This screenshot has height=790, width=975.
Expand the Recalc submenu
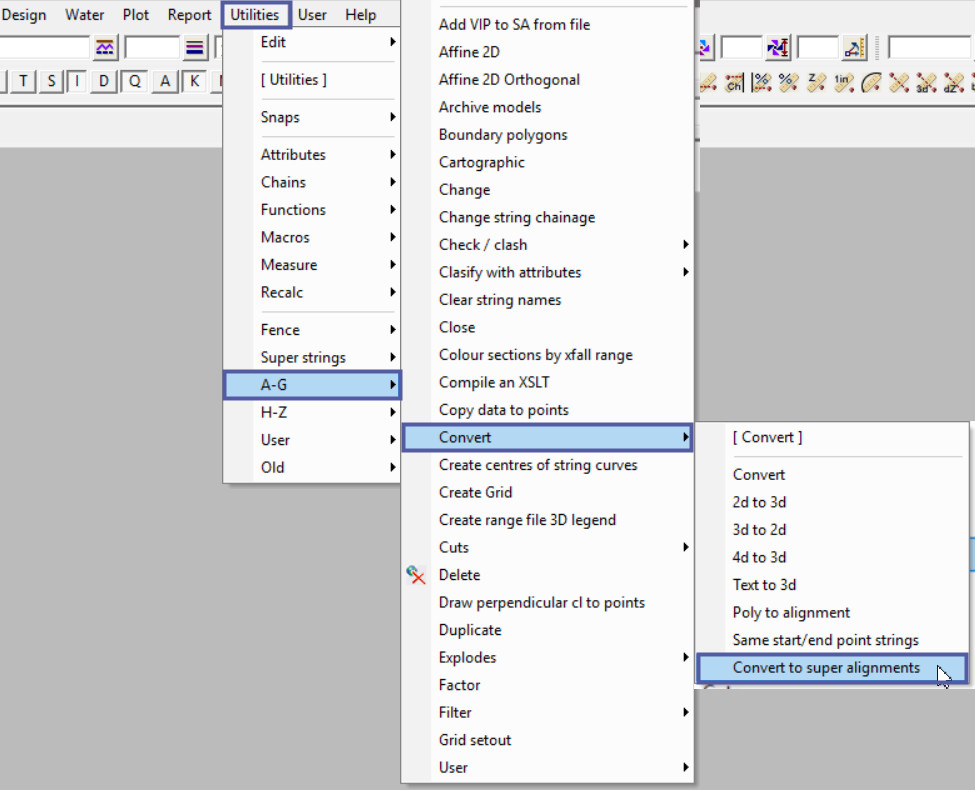click(x=312, y=292)
